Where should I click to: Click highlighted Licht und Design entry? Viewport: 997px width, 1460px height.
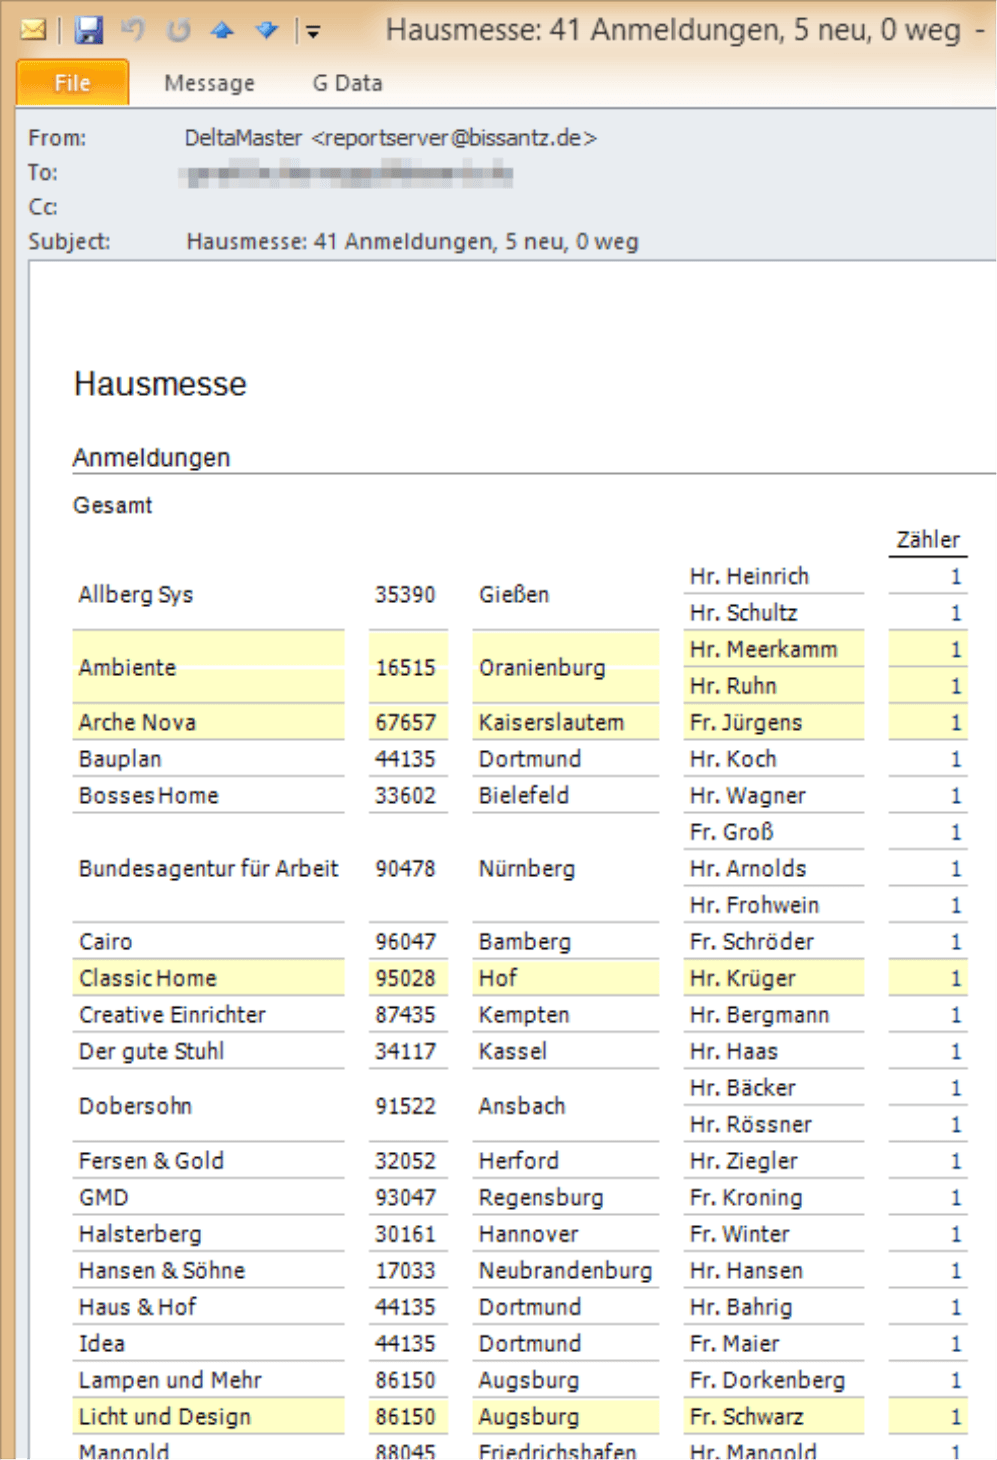pyautogui.click(x=164, y=1416)
